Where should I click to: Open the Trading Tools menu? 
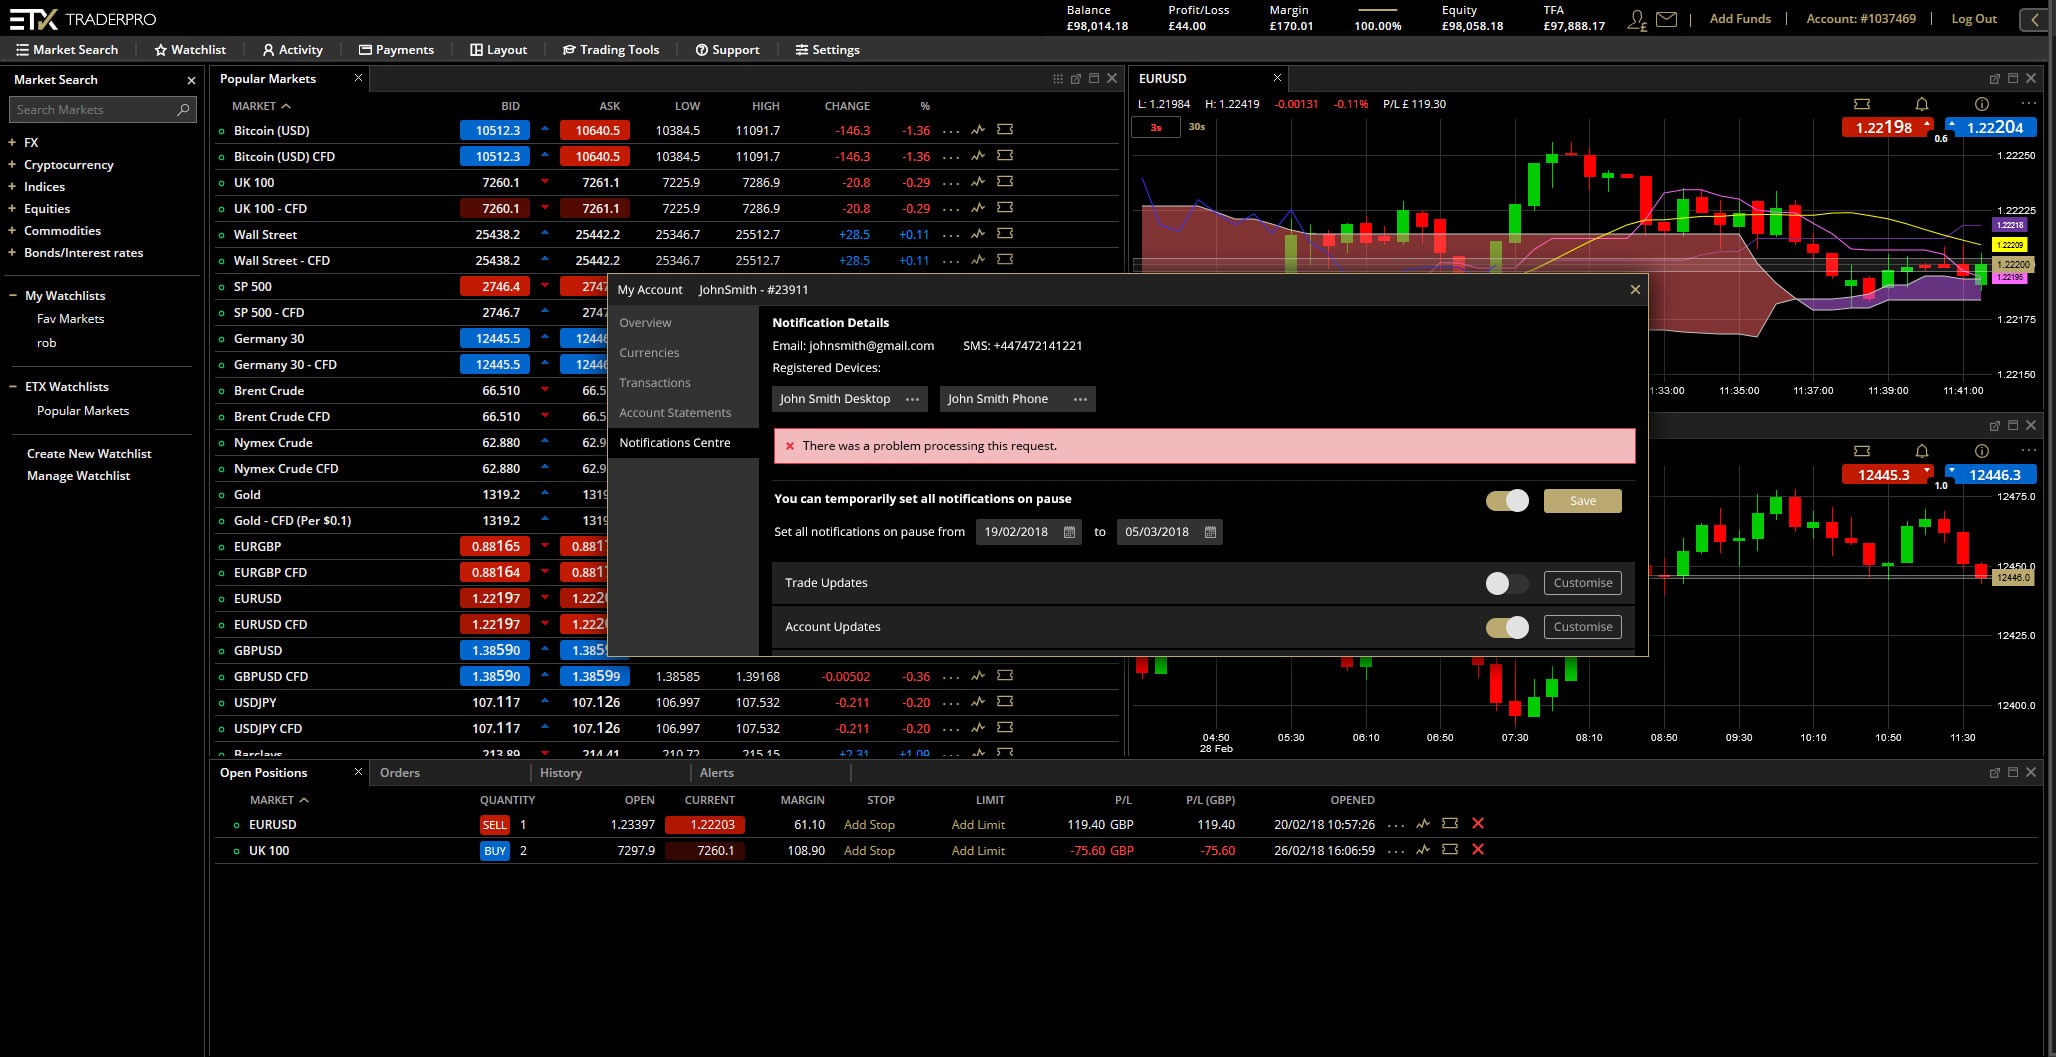click(x=610, y=50)
